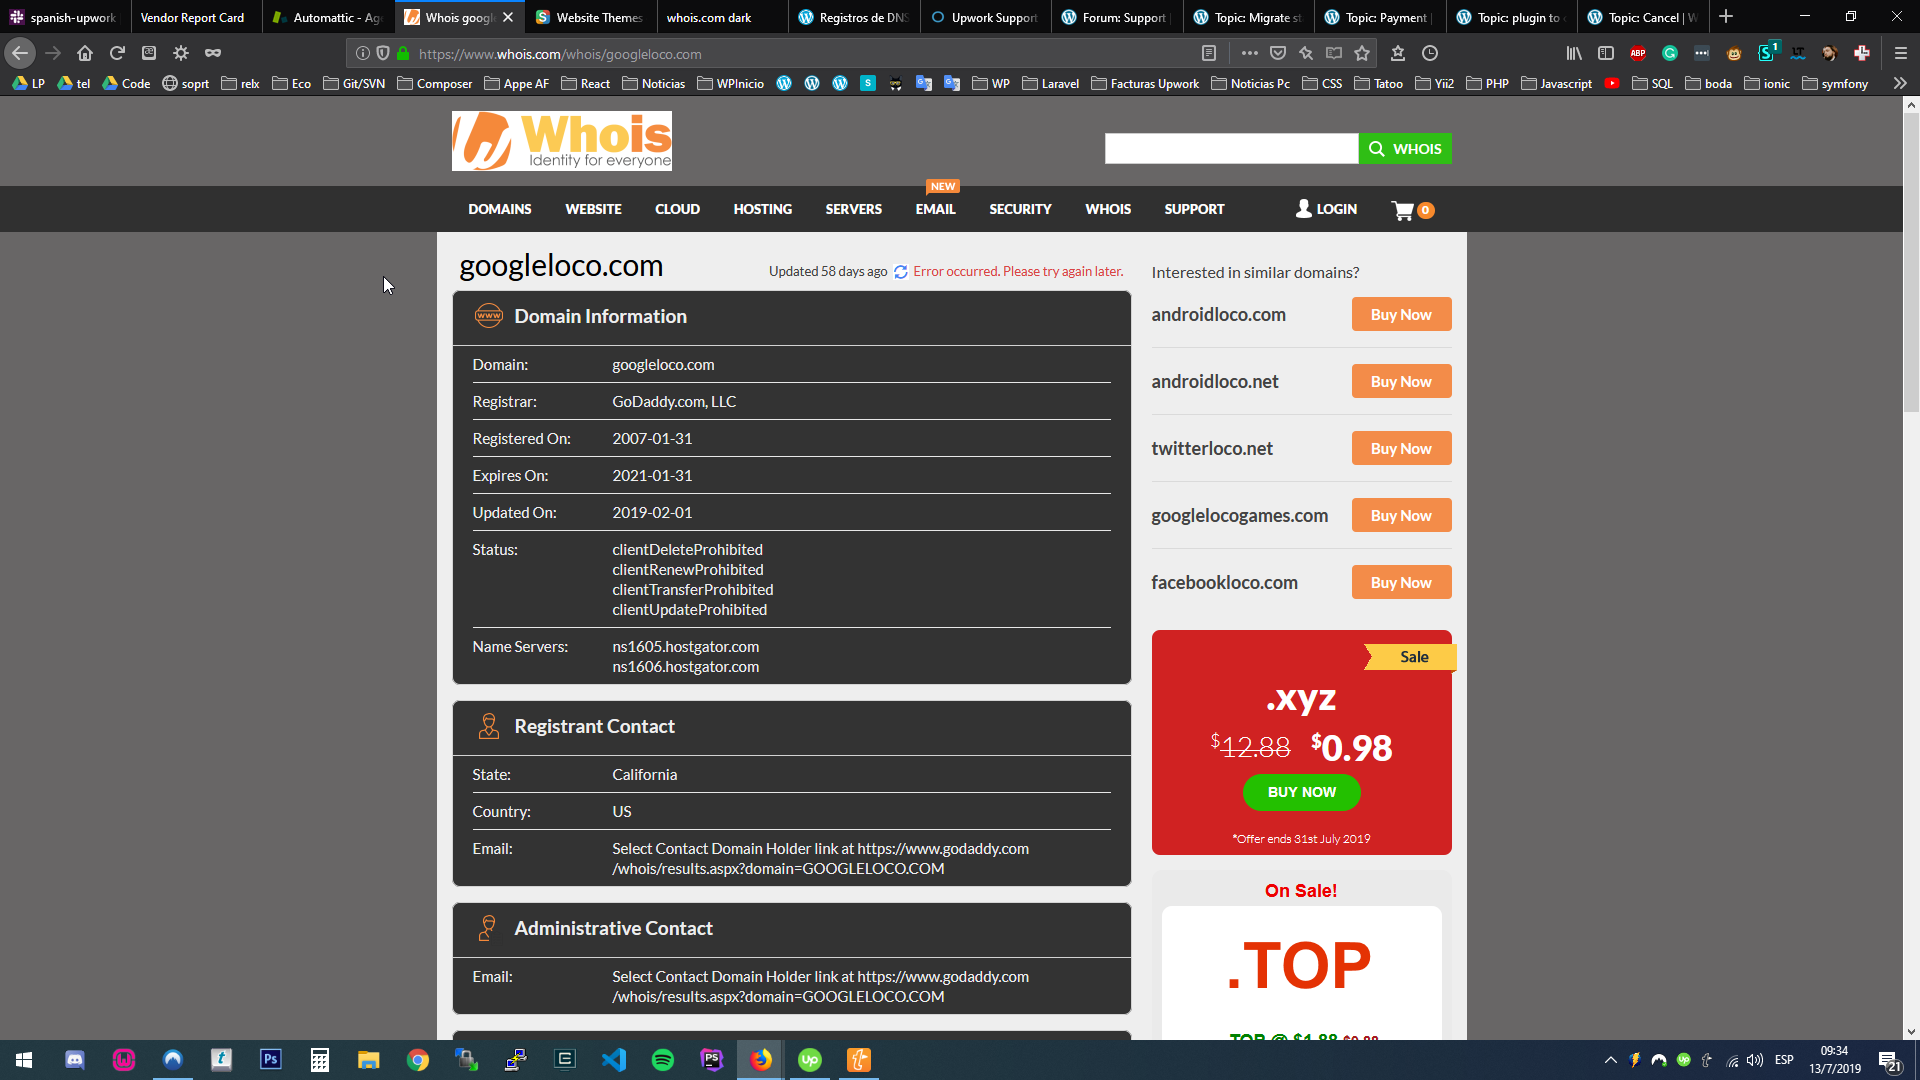Click the Whois logo
This screenshot has width=1920, height=1080.
[561, 141]
